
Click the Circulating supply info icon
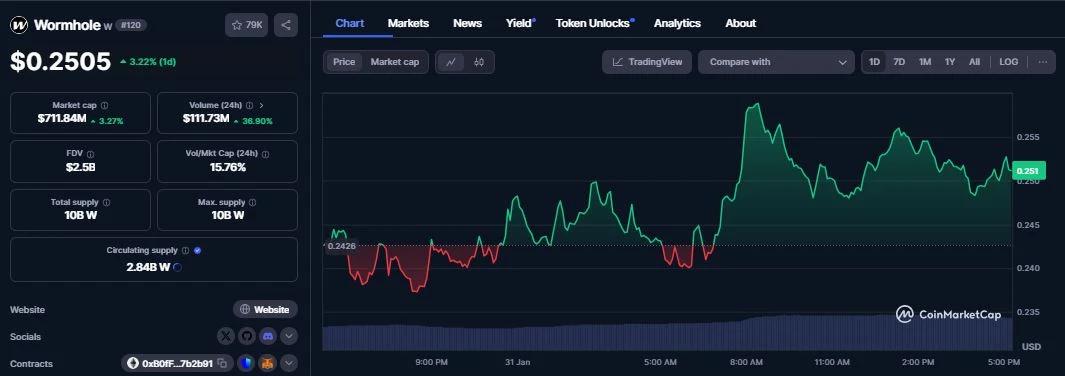pos(185,250)
